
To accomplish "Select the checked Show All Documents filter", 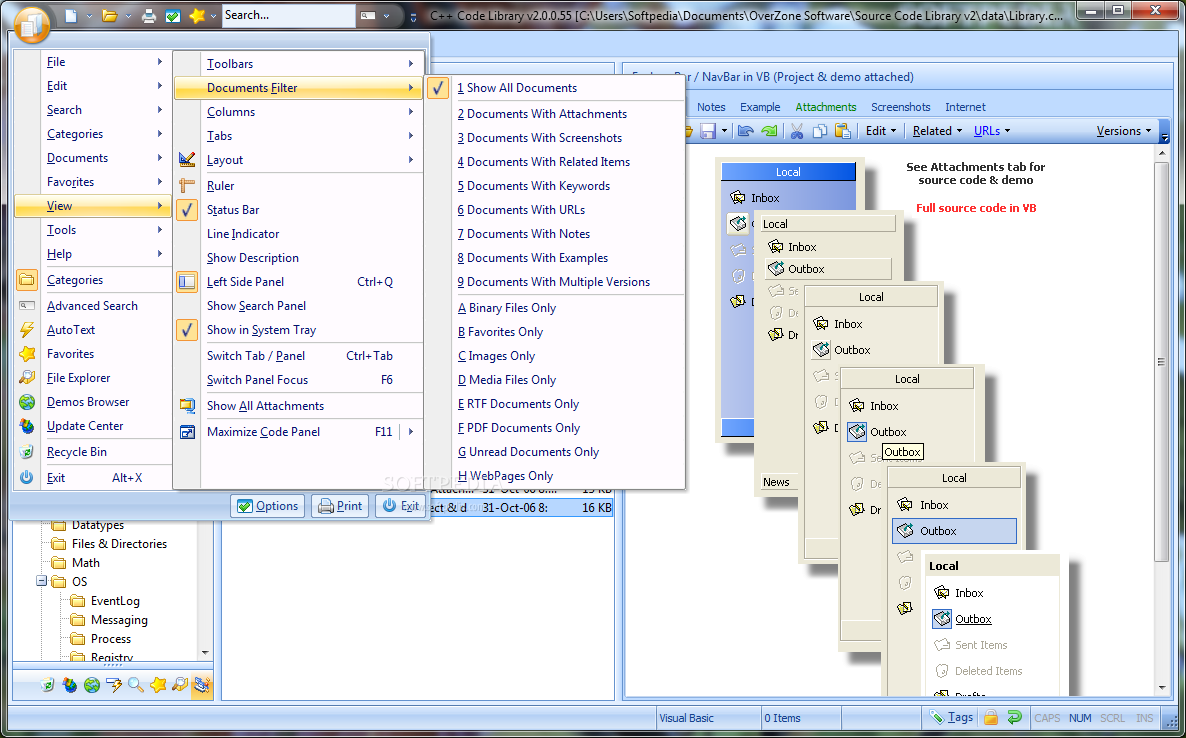I will click(555, 88).
